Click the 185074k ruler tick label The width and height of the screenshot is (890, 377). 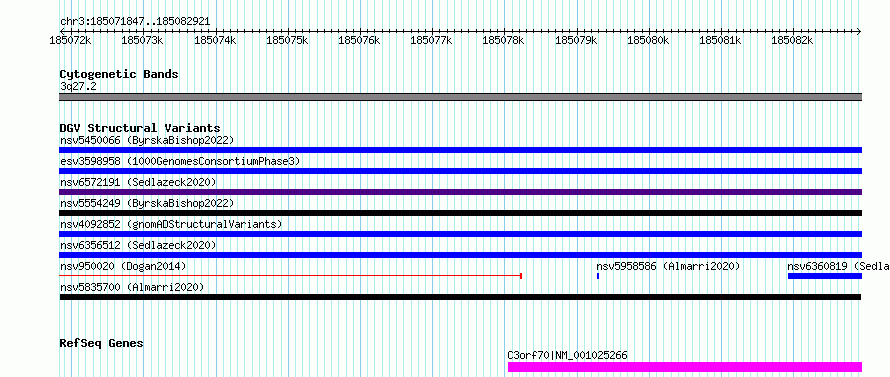pyautogui.click(x=215, y=40)
